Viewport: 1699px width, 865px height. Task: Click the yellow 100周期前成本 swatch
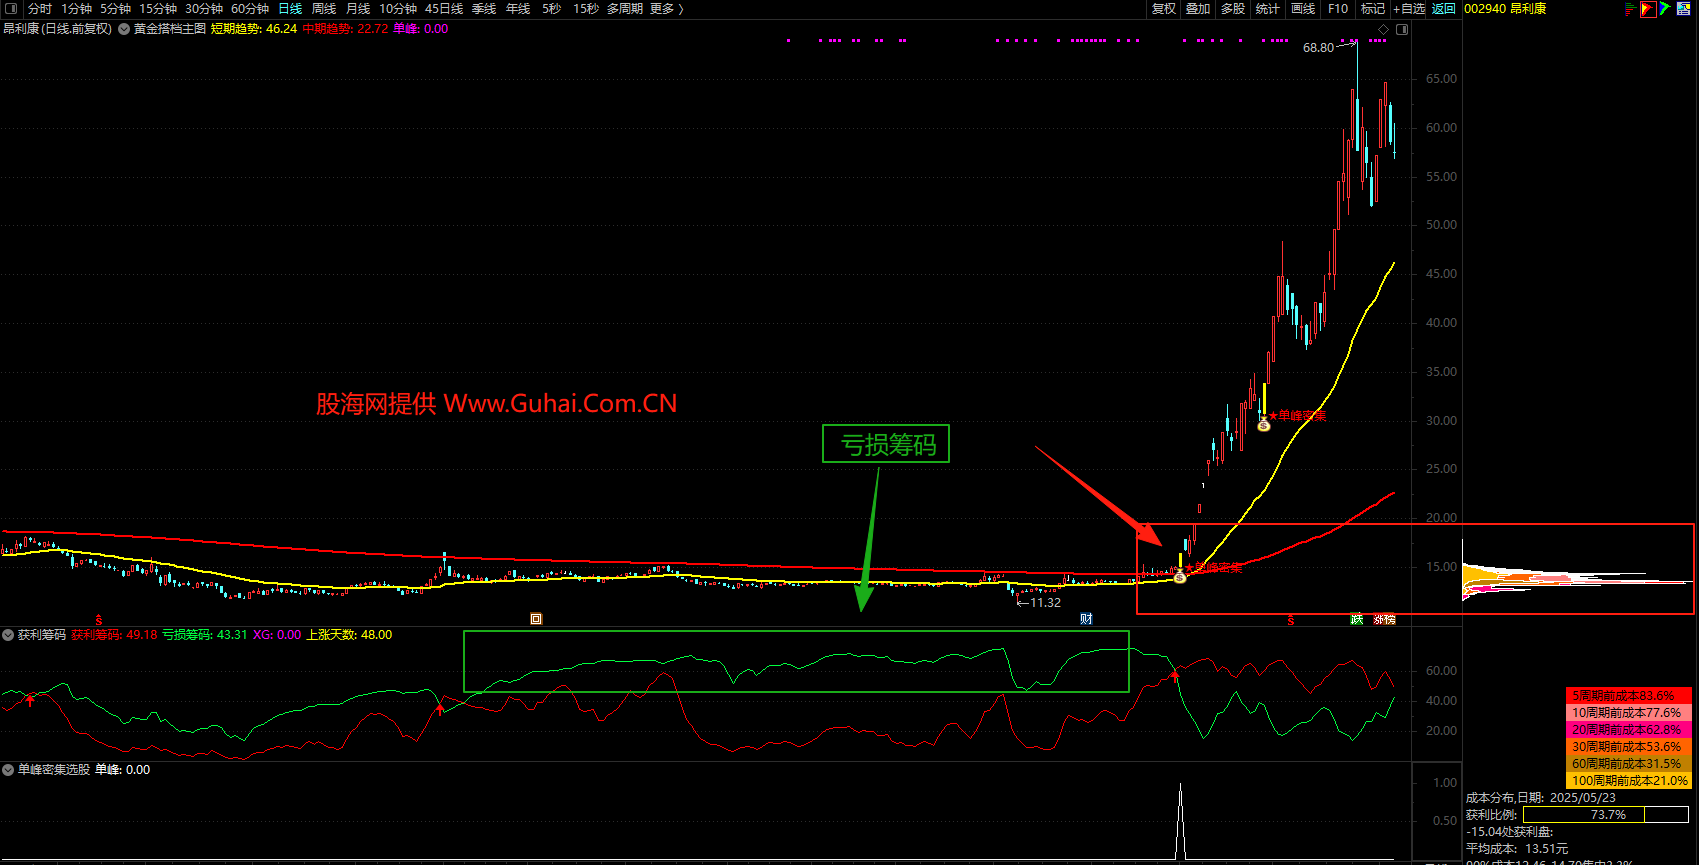pos(1629,781)
